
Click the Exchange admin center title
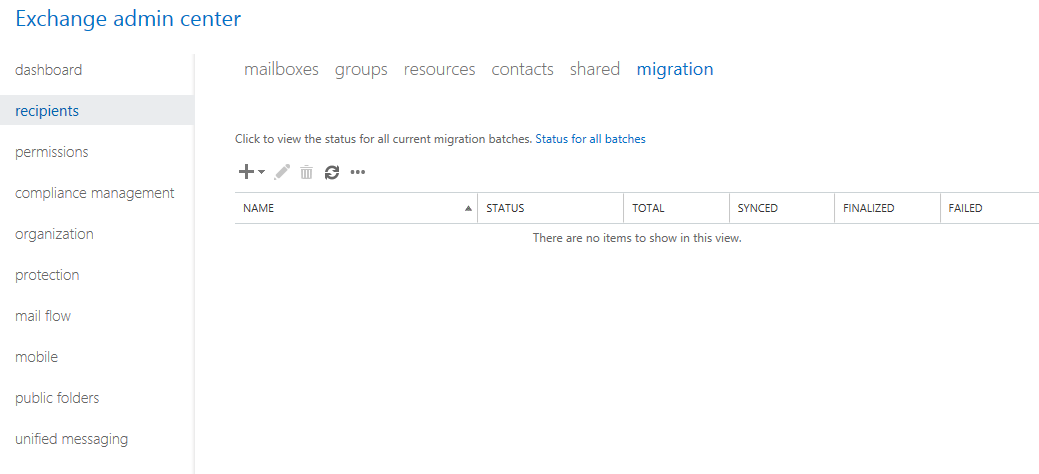pos(128,19)
